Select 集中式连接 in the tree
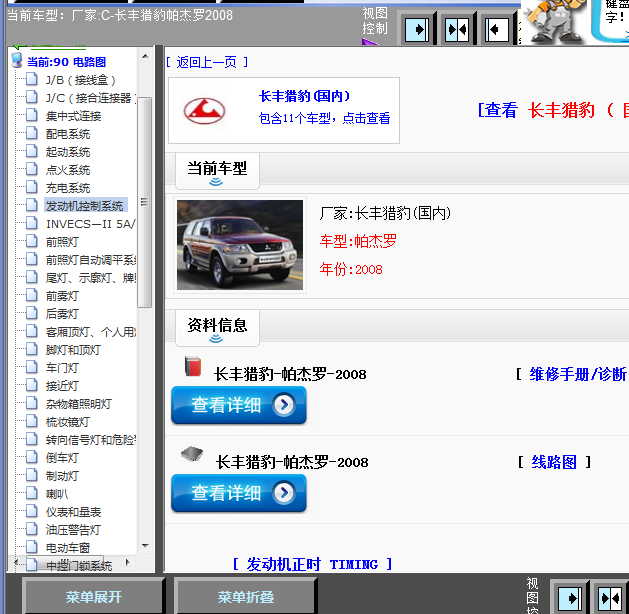Screen dimensions: 629x614 [73, 116]
